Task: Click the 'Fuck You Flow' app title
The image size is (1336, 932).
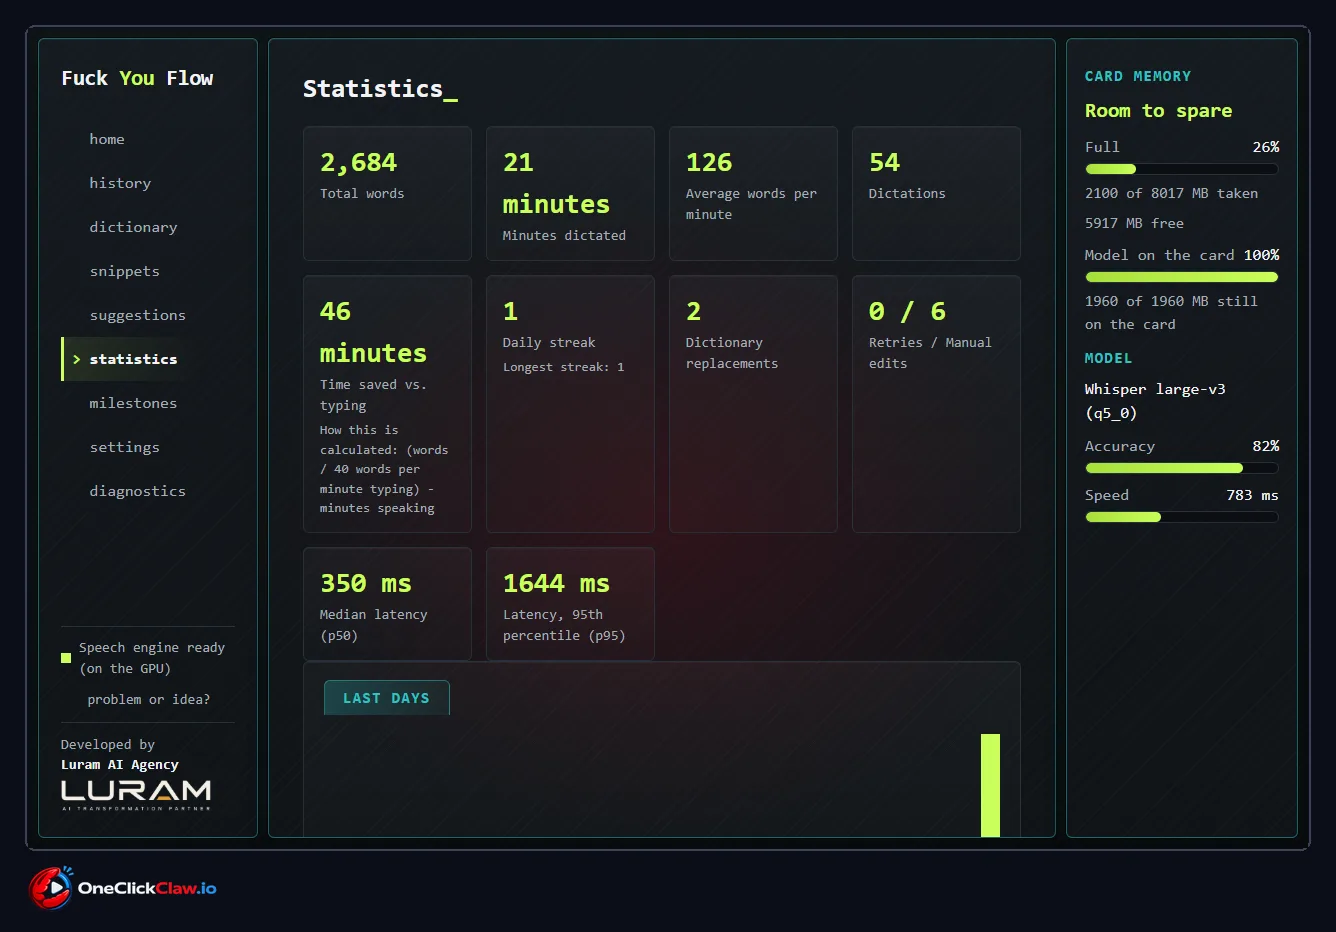Action: 137,78
